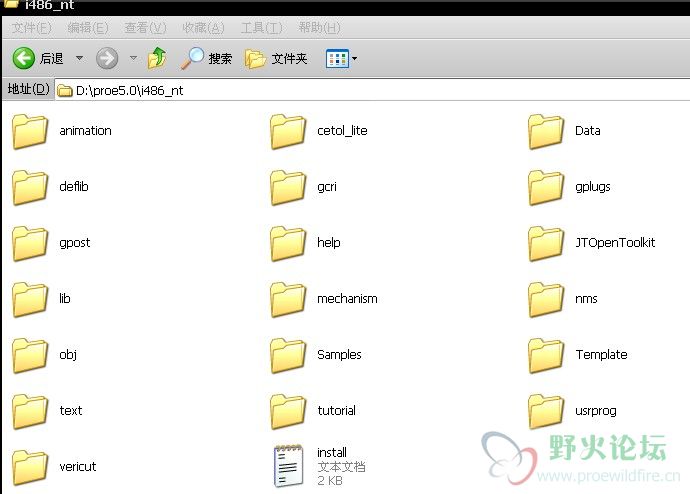The image size is (690, 494).
Task: Click the address bar path field
Action: click(372, 90)
